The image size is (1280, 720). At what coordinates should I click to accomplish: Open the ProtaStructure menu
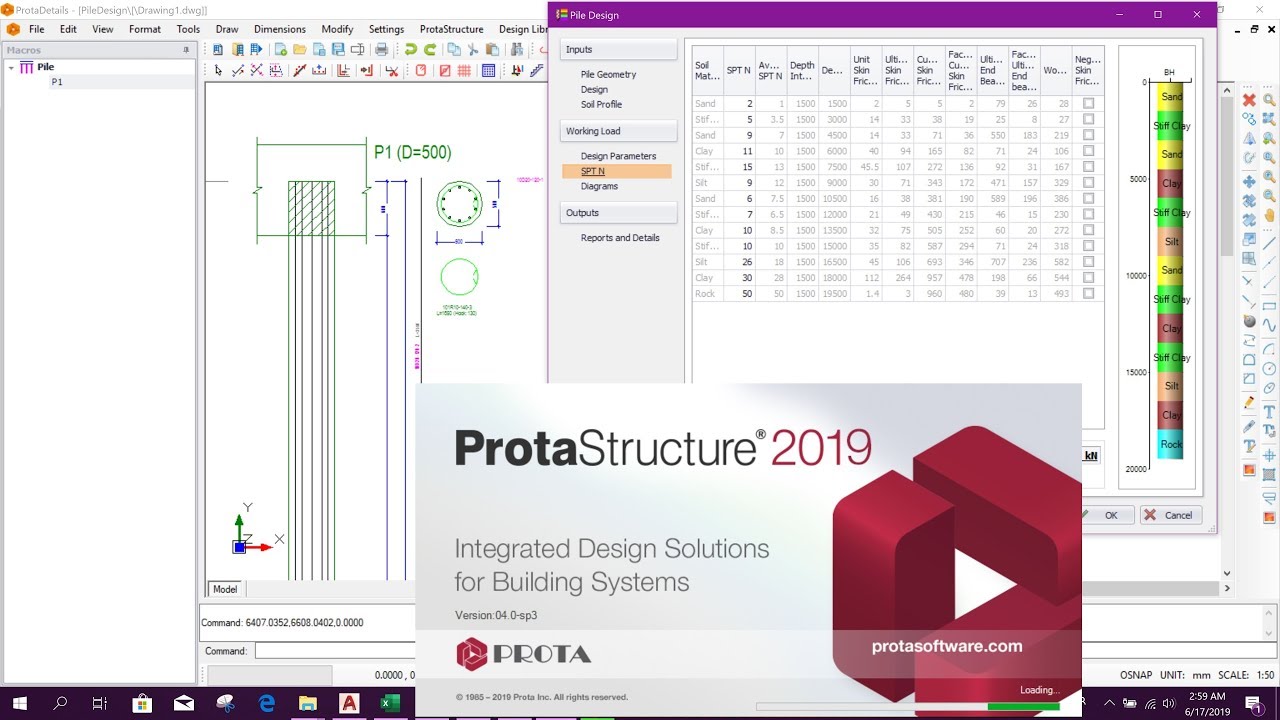point(451,29)
